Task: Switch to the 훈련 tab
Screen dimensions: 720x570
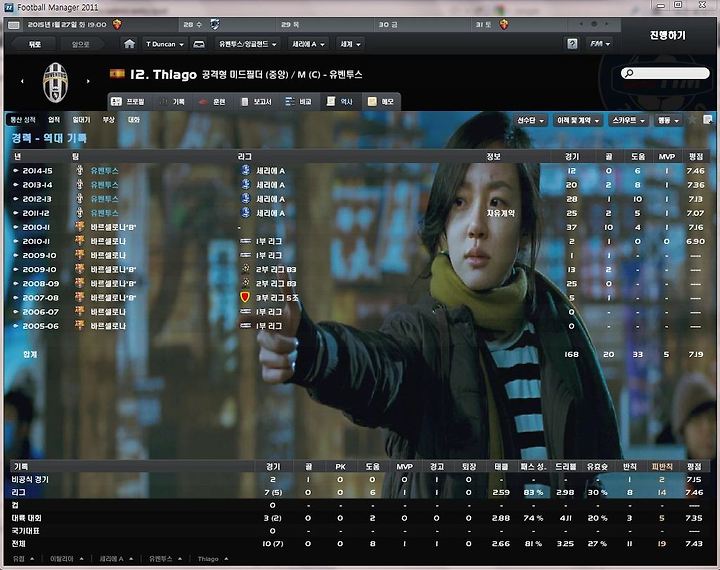Action: click(212, 102)
